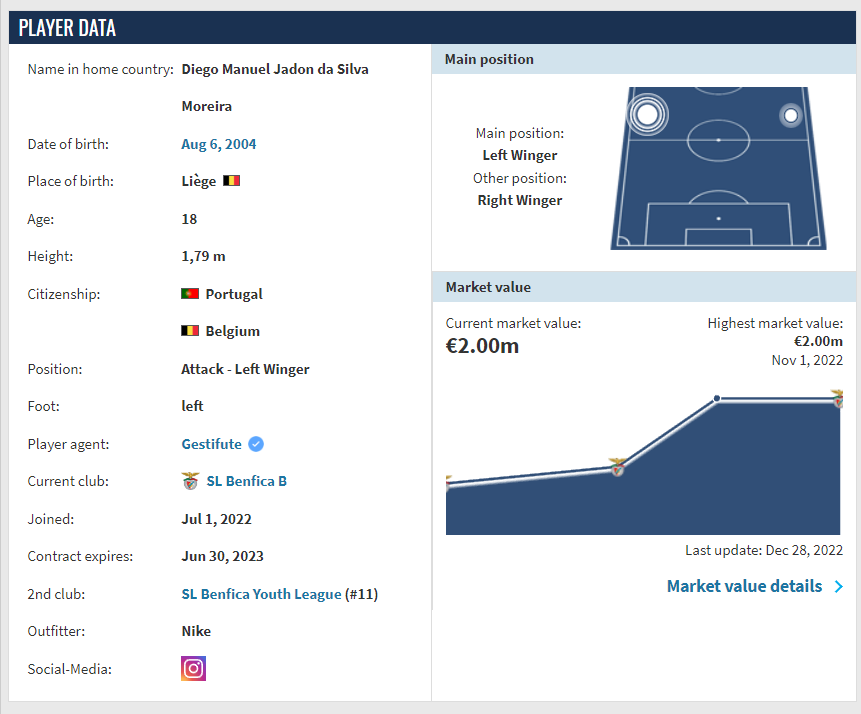This screenshot has height=714, width=861.
Task: Select the Right Winger marker on pitch
Action: (790, 116)
